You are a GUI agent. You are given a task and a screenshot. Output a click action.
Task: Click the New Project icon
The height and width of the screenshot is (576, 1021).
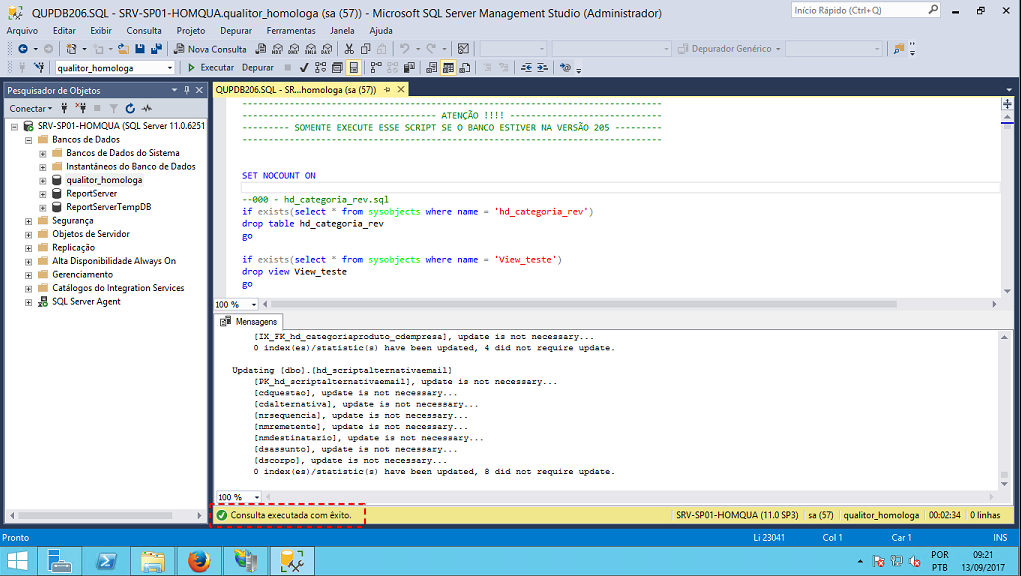pyautogui.click(x=72, y=49)
